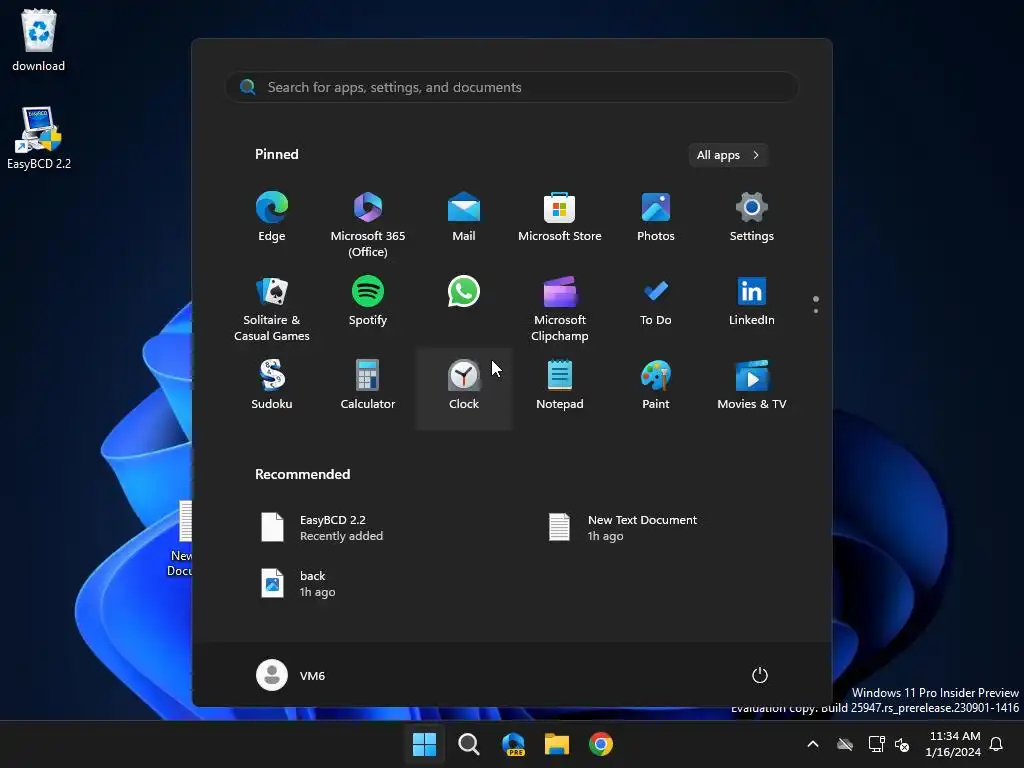Click the search magnifier icon in Start search bar
The width and height of the screenshot is (1024, 768).
tap(248, 87)
